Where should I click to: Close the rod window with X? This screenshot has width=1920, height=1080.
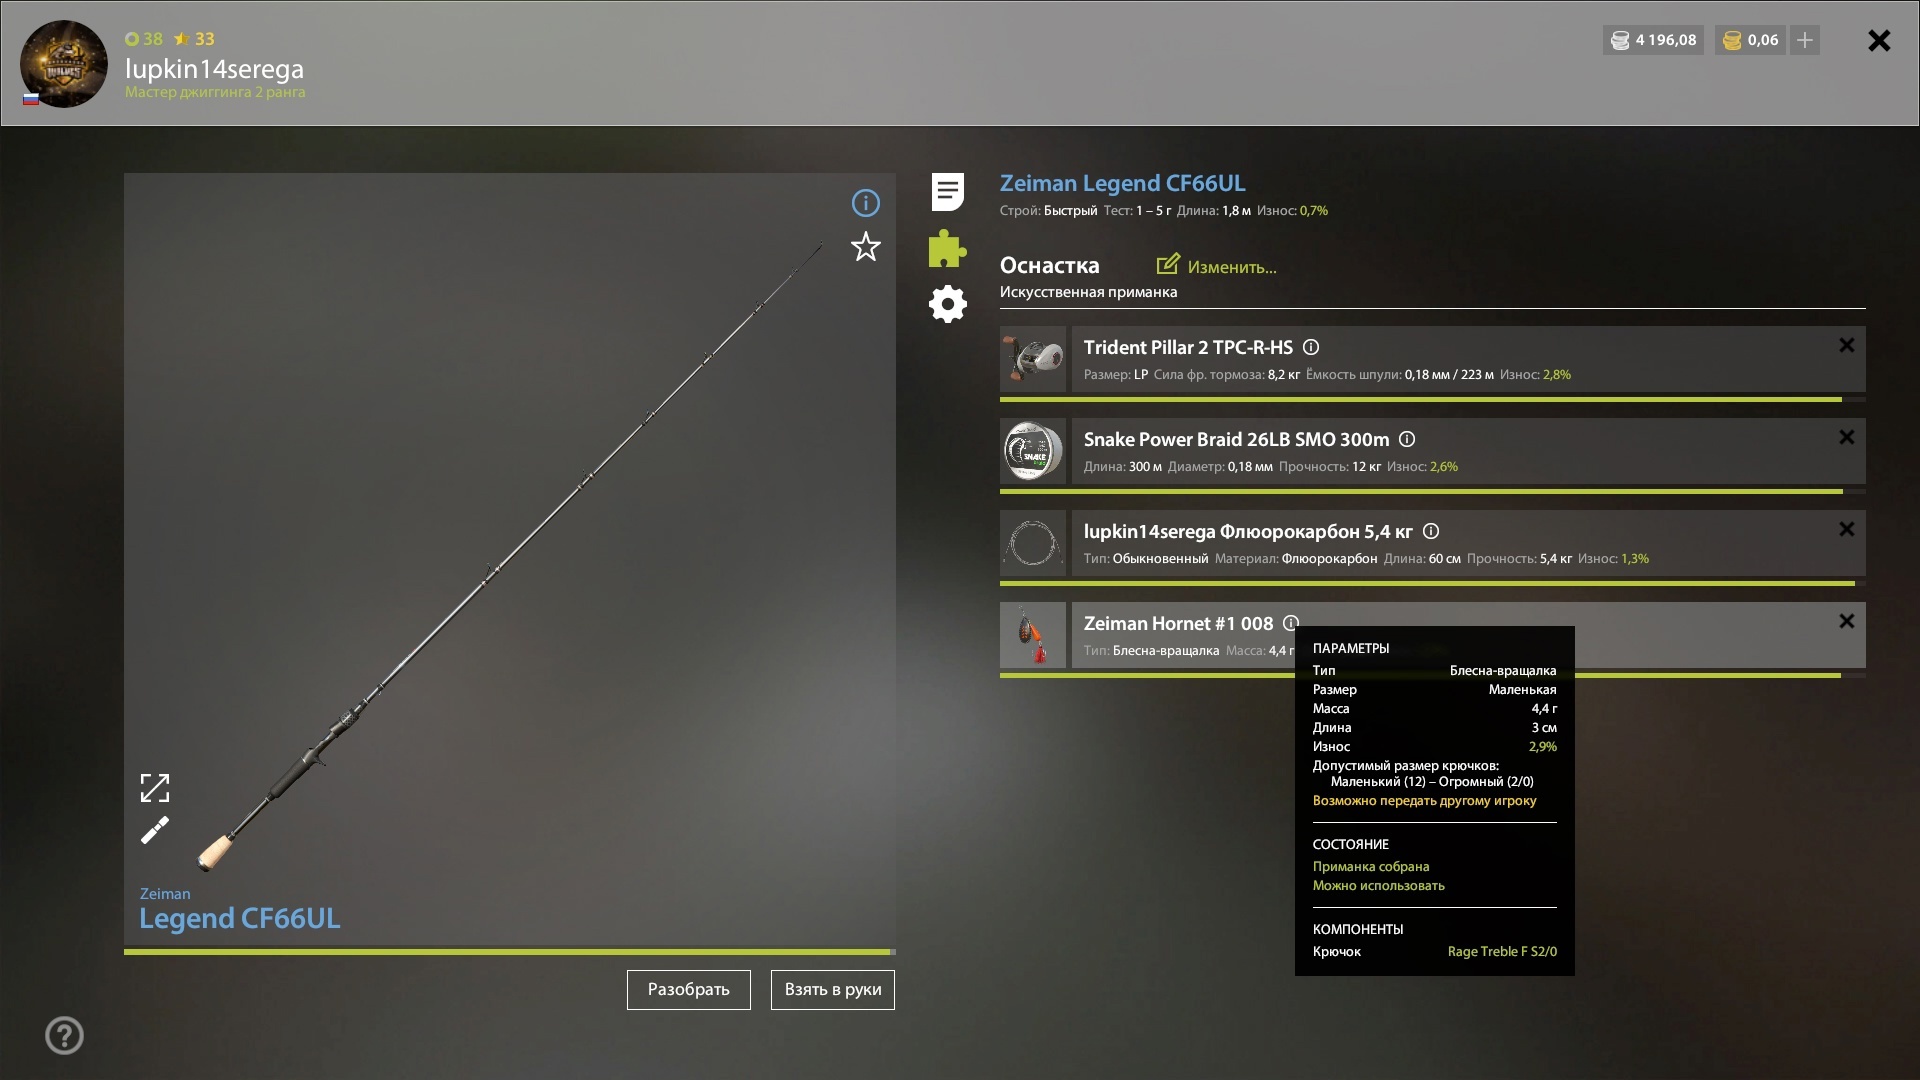(x=1879, y=40)
